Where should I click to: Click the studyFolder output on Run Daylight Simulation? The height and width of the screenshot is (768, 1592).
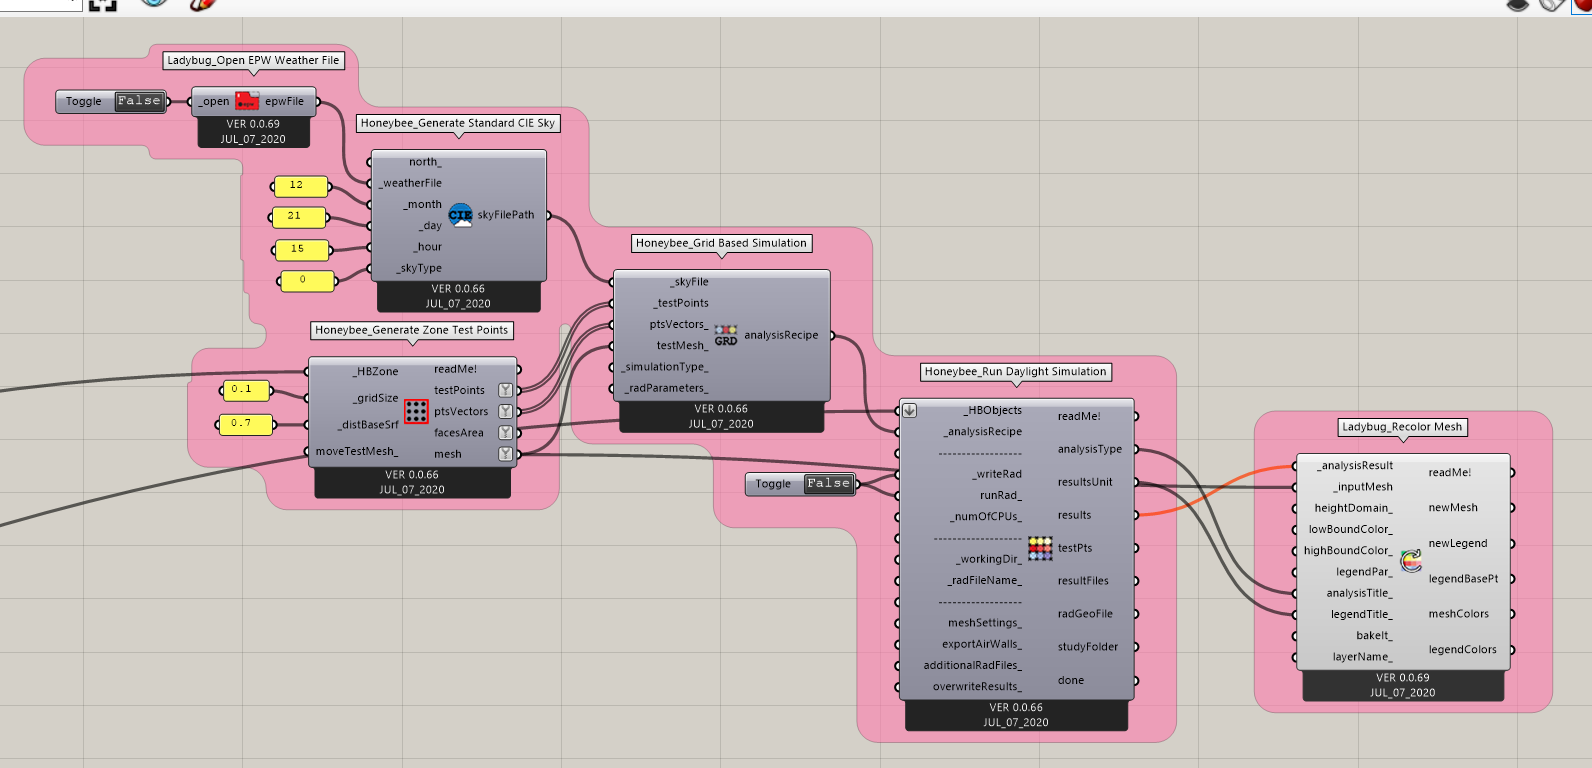1088,647
